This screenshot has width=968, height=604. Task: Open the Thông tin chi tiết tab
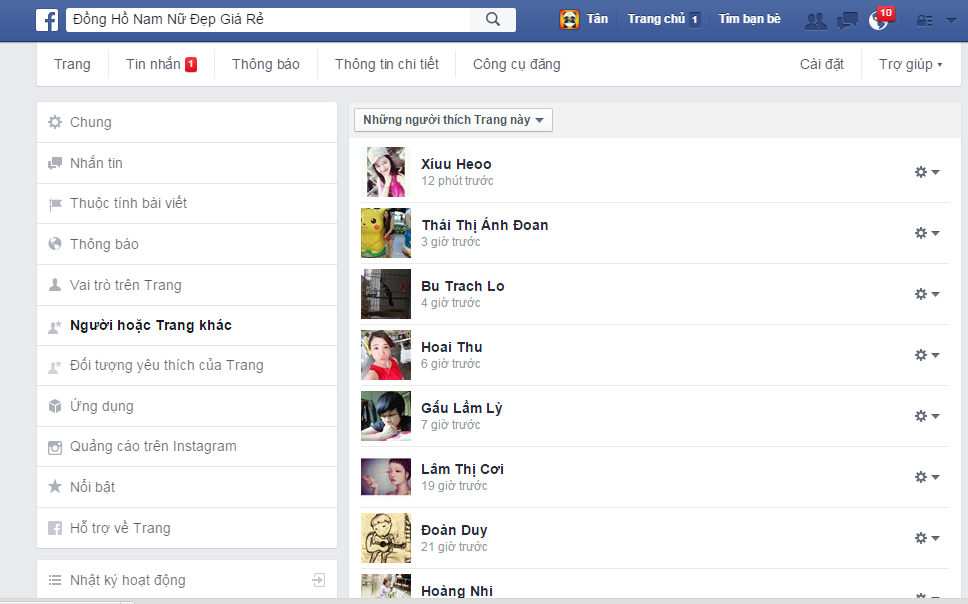tap(386, 64)
